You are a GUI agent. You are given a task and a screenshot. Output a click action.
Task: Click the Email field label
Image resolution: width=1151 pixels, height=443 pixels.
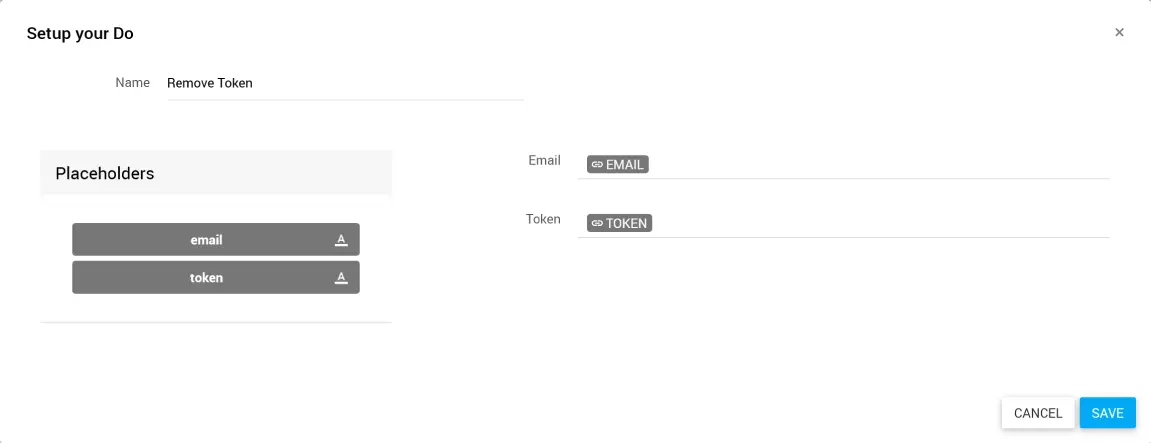click(x=544, y=160)
